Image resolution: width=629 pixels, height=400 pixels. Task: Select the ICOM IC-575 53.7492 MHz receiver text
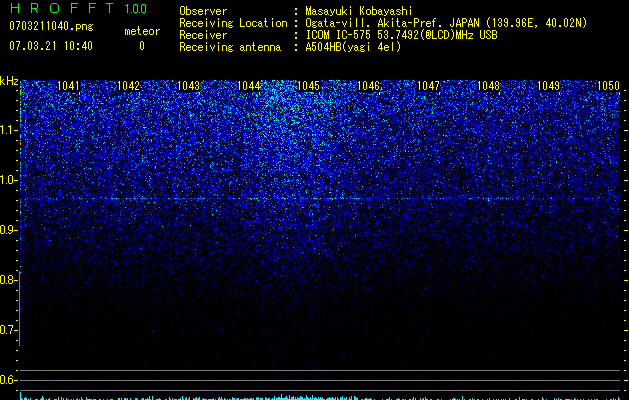[x=401, y=35]
